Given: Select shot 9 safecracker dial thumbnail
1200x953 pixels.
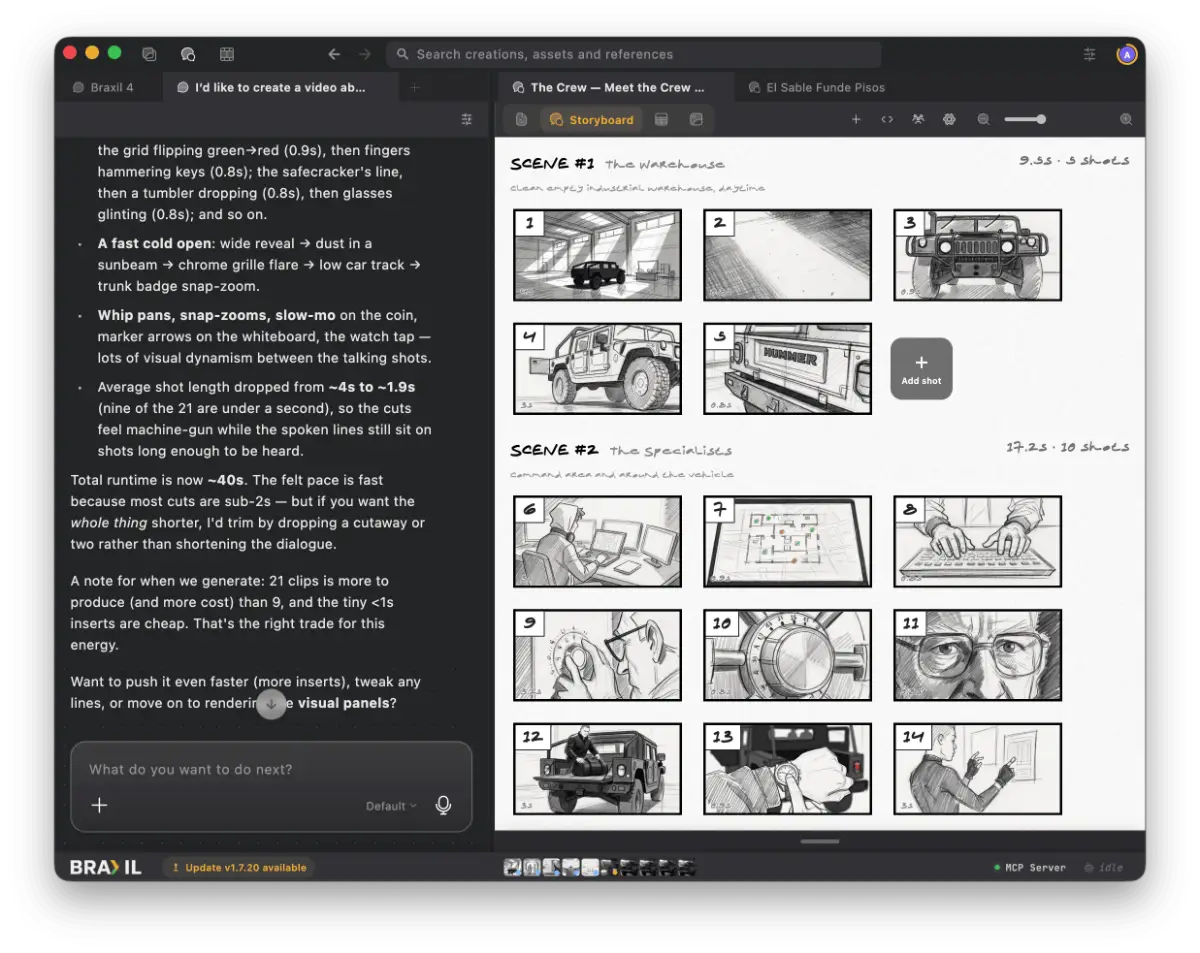Looking at the screenshot, I should click(x=597, y=655).
